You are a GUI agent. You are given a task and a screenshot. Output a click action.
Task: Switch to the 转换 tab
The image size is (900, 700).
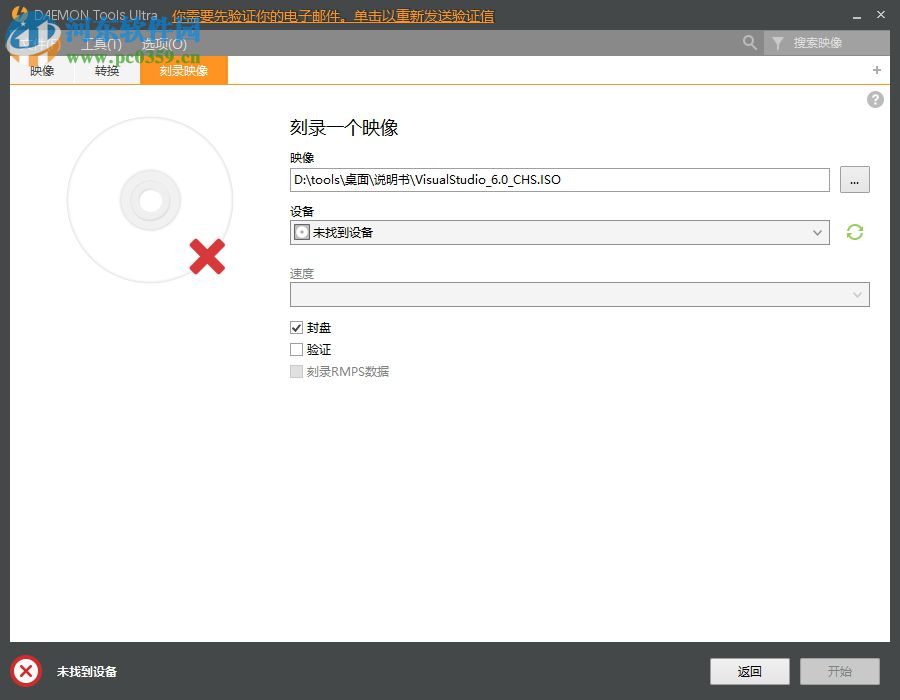click(x=106, y=70)
